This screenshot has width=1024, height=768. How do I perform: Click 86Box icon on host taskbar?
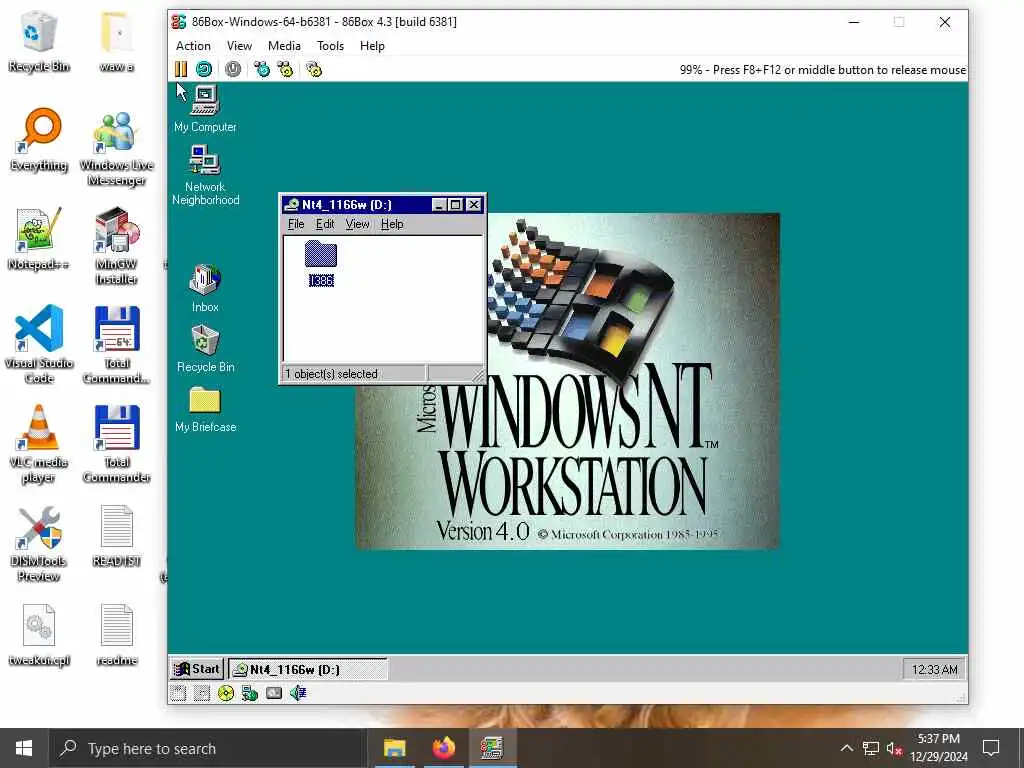pyautogui.click(x=491, y=748)
